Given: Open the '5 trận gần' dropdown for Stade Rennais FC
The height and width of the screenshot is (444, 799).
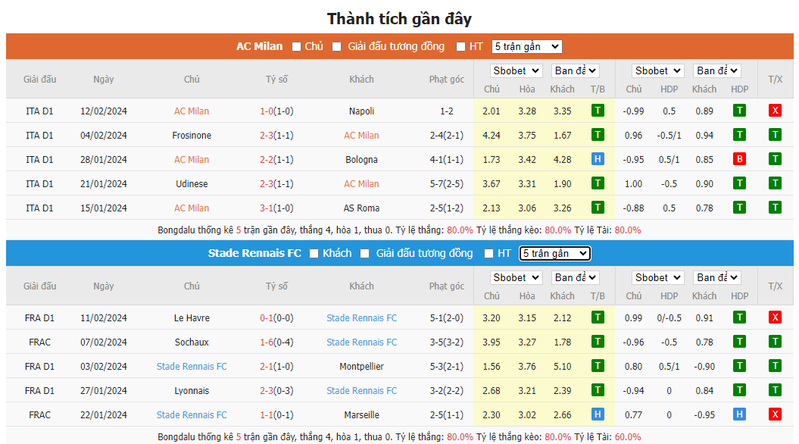Looking at the screenshot, I should pos(555,253).
